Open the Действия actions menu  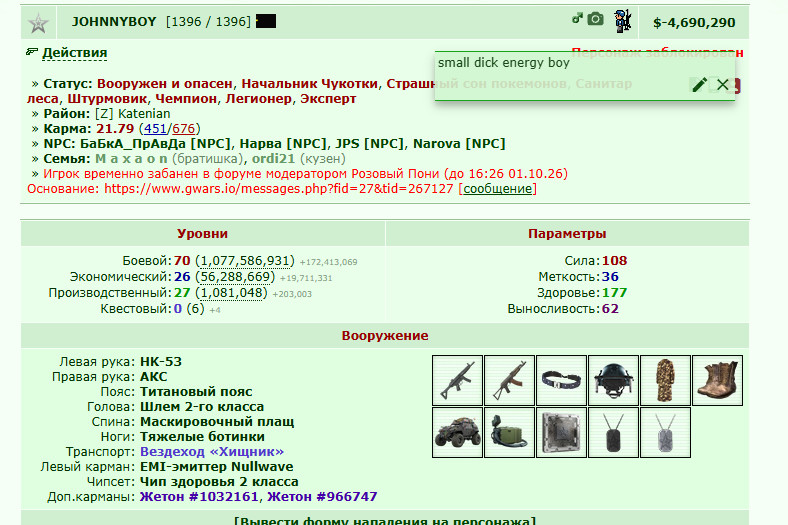(x=74, y=53)
